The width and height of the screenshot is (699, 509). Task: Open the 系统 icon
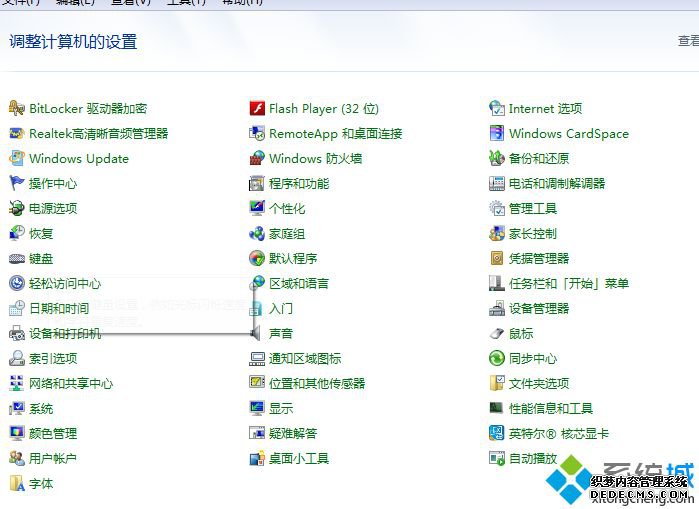pos(16,408)
